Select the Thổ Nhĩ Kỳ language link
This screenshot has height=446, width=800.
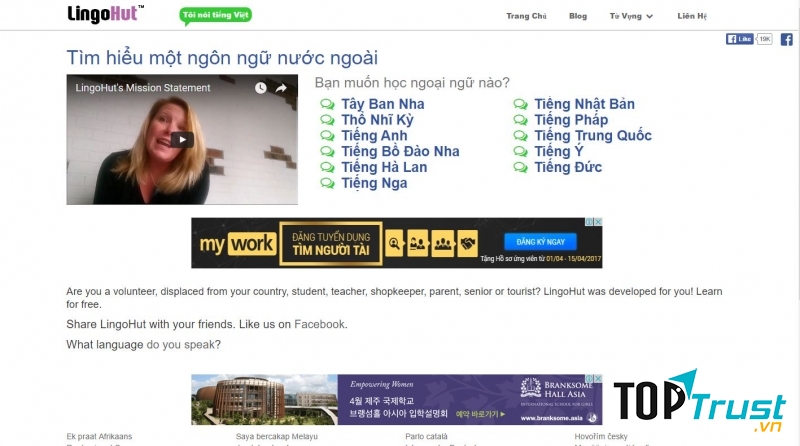(x=377, y=120)
